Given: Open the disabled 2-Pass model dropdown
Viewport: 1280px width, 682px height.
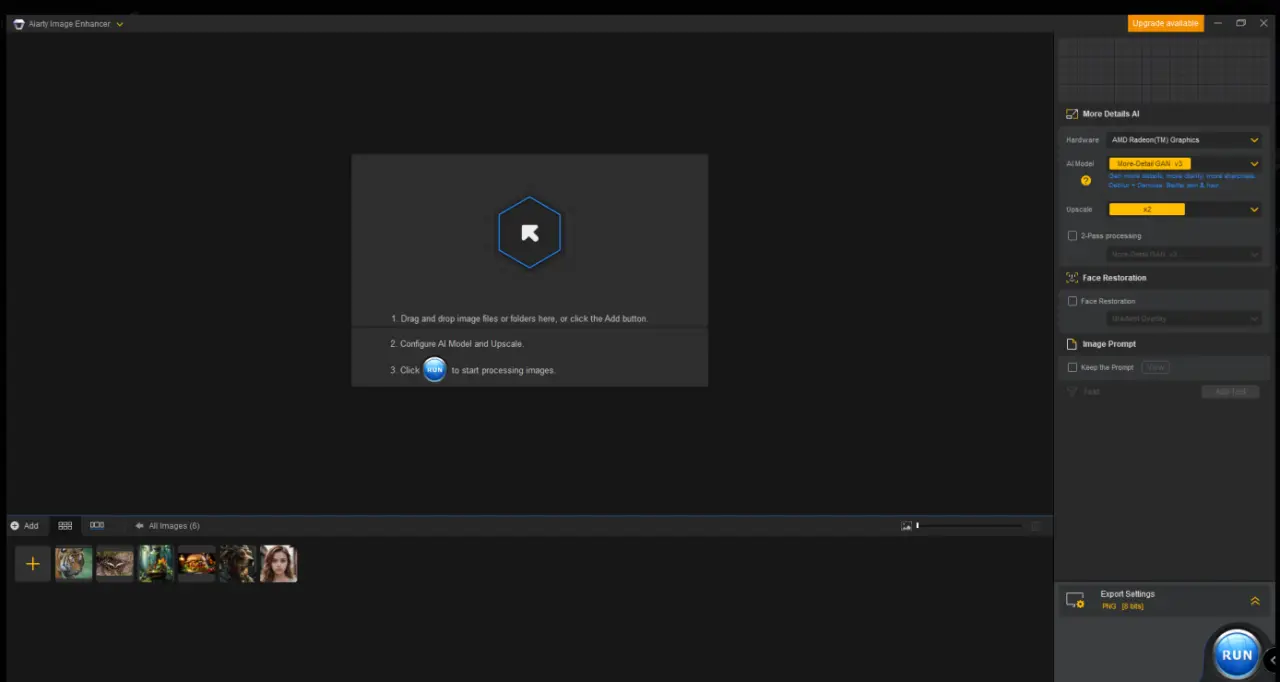Looking at the screenshot, I should [1184, 254].
